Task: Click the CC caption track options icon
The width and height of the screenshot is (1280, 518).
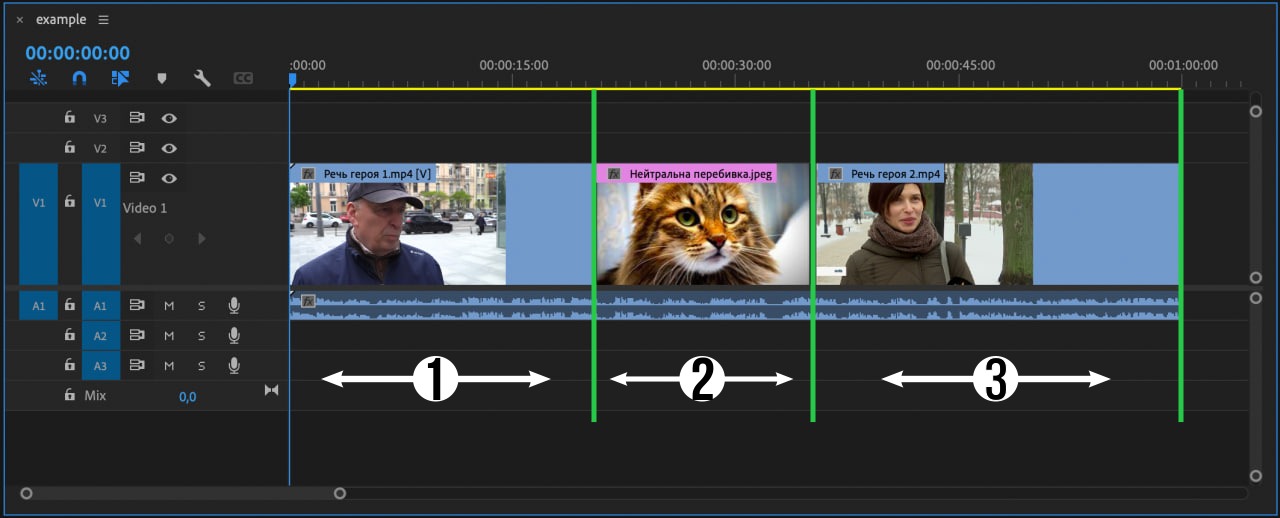Action: click(x=243, y=78)
